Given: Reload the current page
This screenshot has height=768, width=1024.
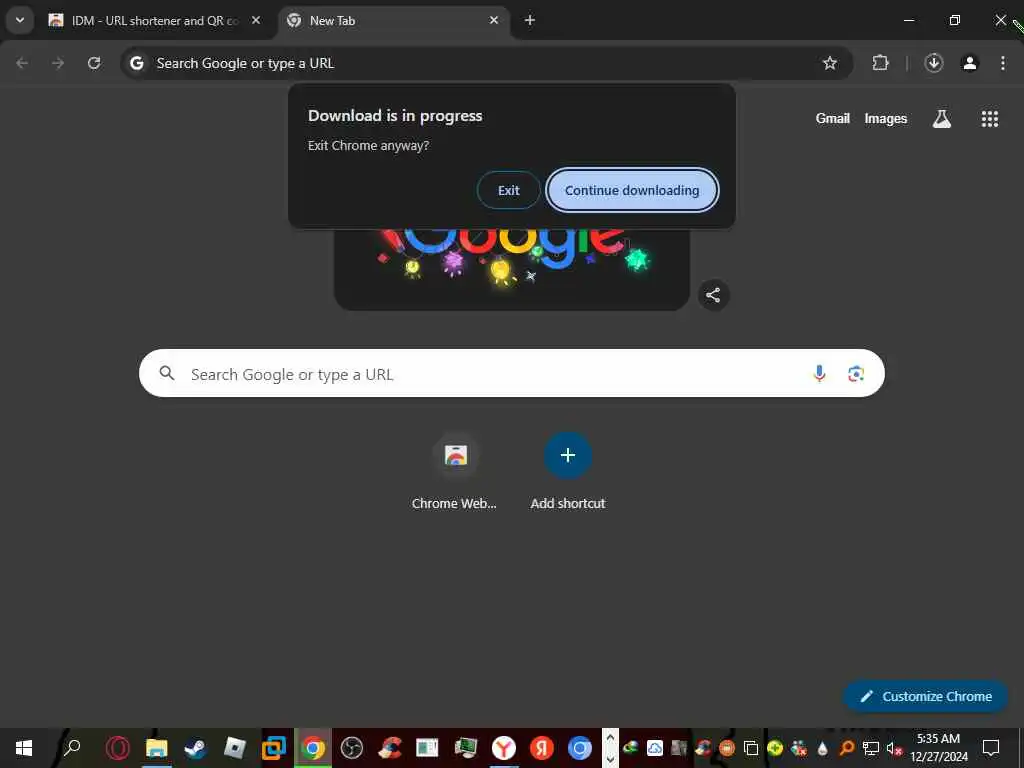Looking at the screenshot, I should click(x=94, y=63).
